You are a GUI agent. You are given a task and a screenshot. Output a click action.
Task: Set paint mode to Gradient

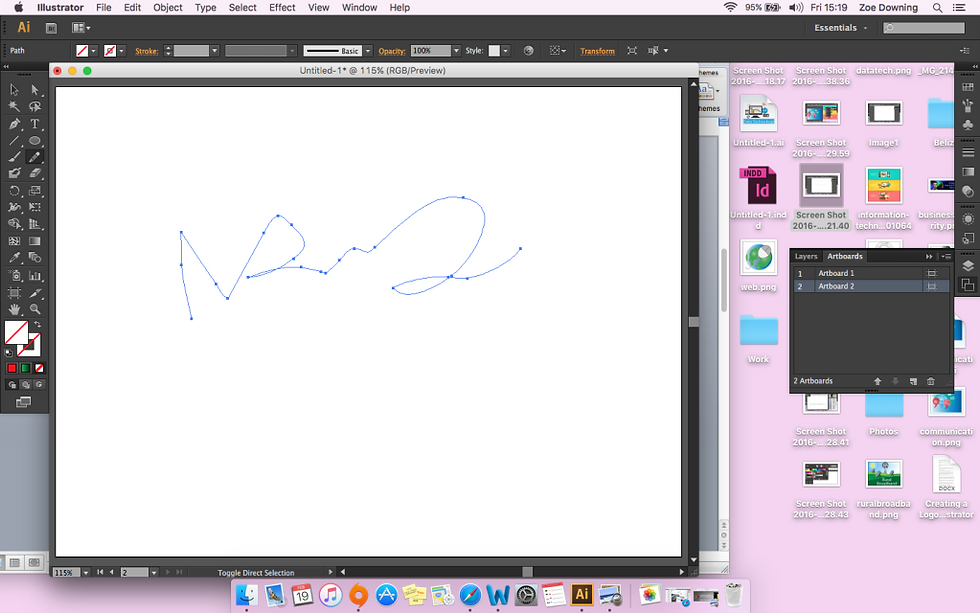coord(25,369)
